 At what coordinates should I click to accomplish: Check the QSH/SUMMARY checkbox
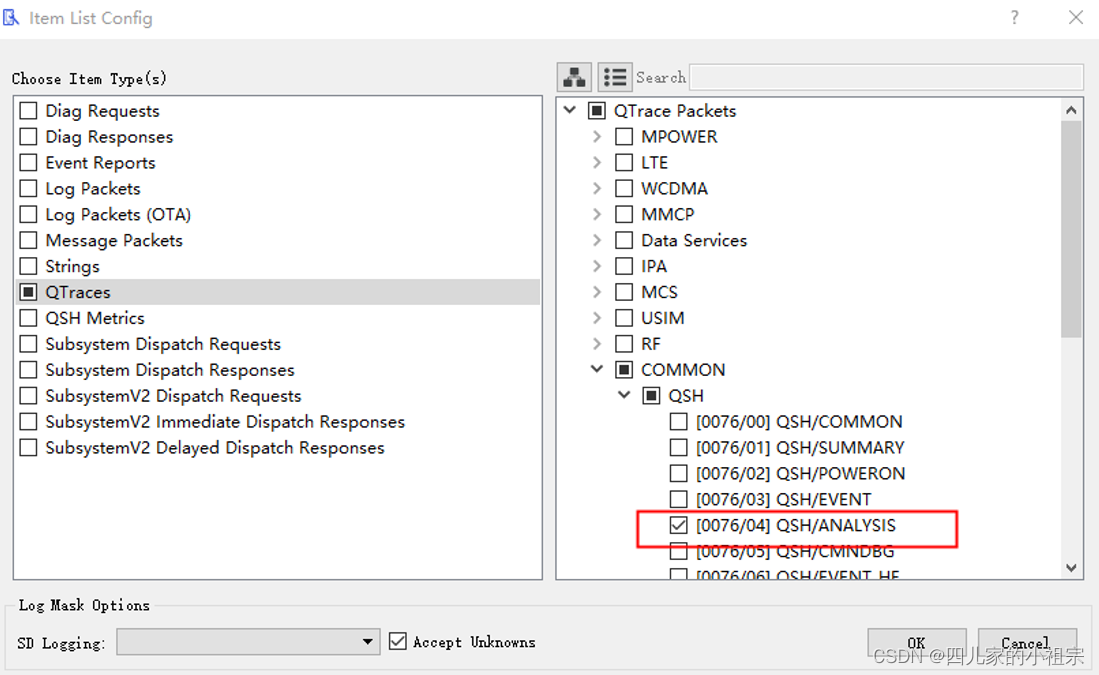click(678, 448)
